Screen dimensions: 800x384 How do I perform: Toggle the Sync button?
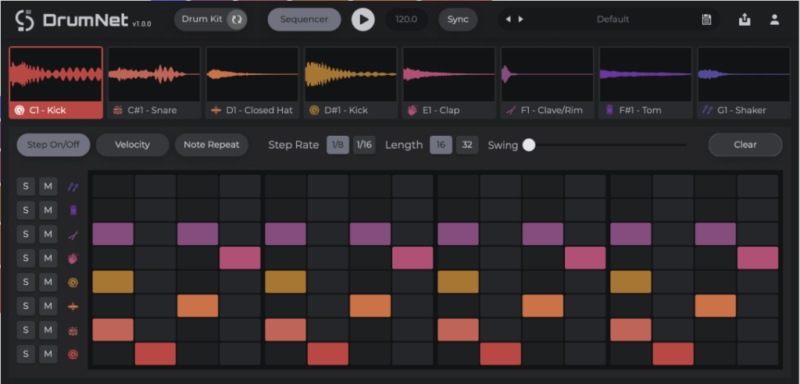[x=458, y=20]
